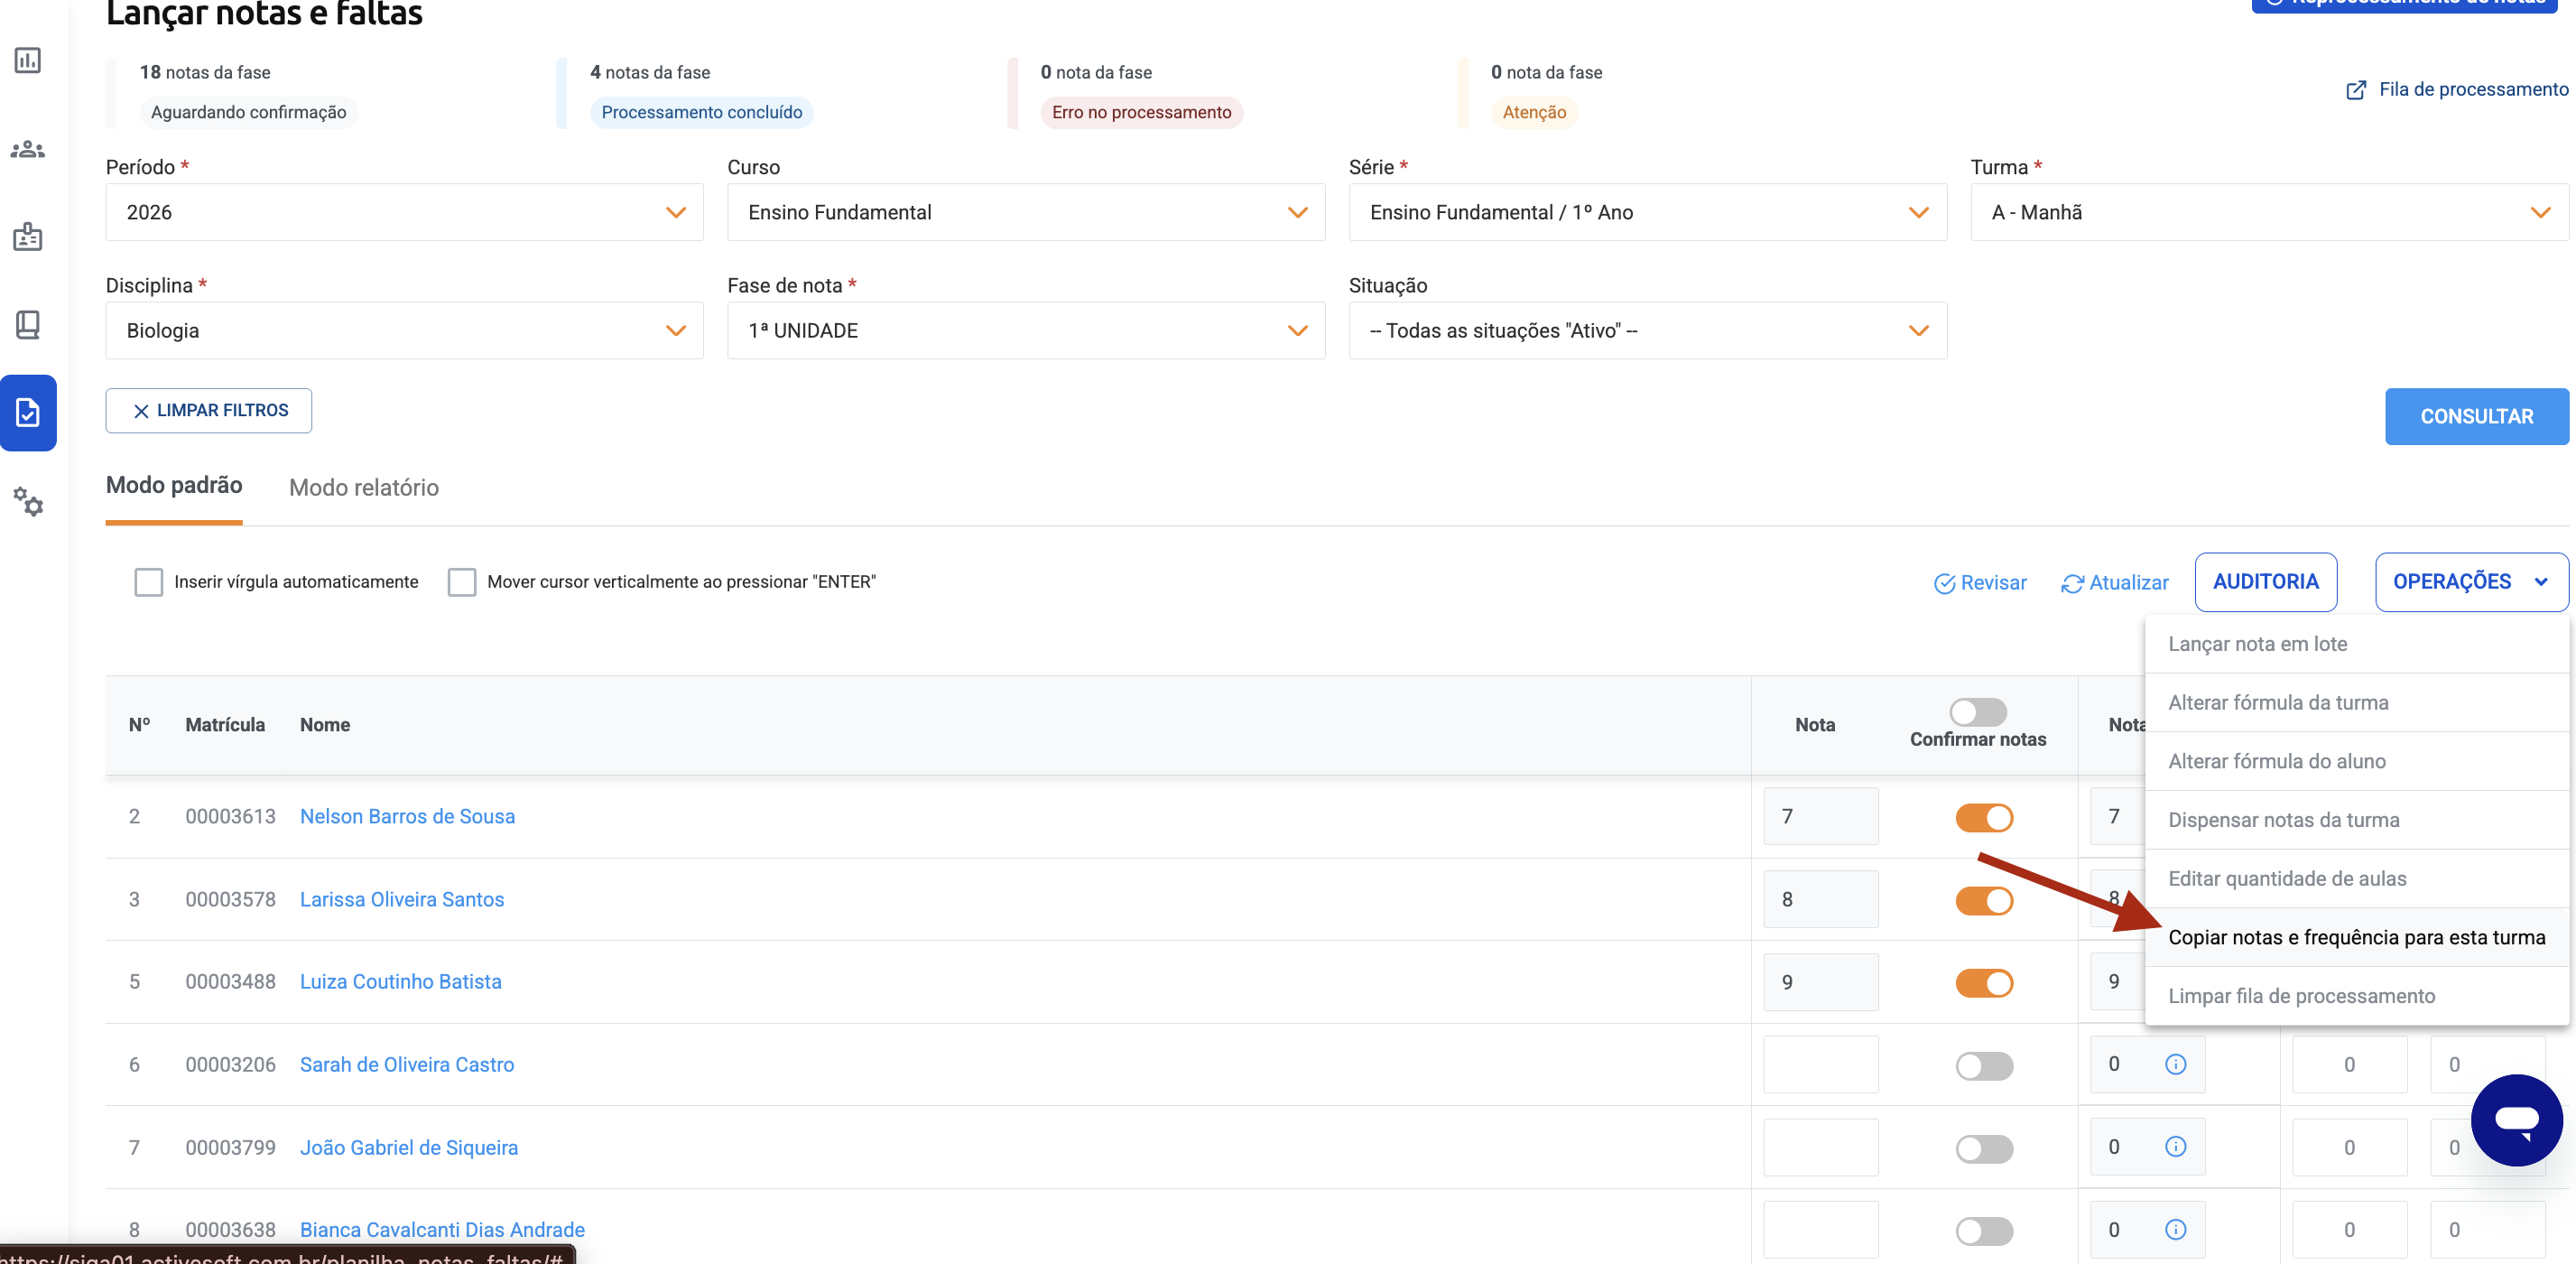Select Editar quantidade de aulas

pos(2356,879)
